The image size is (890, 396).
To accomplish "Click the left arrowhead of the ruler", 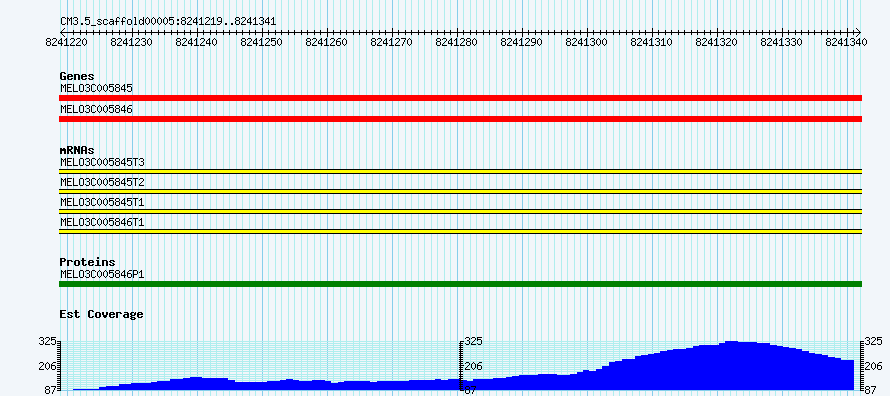I will click(x=62, y=32).
